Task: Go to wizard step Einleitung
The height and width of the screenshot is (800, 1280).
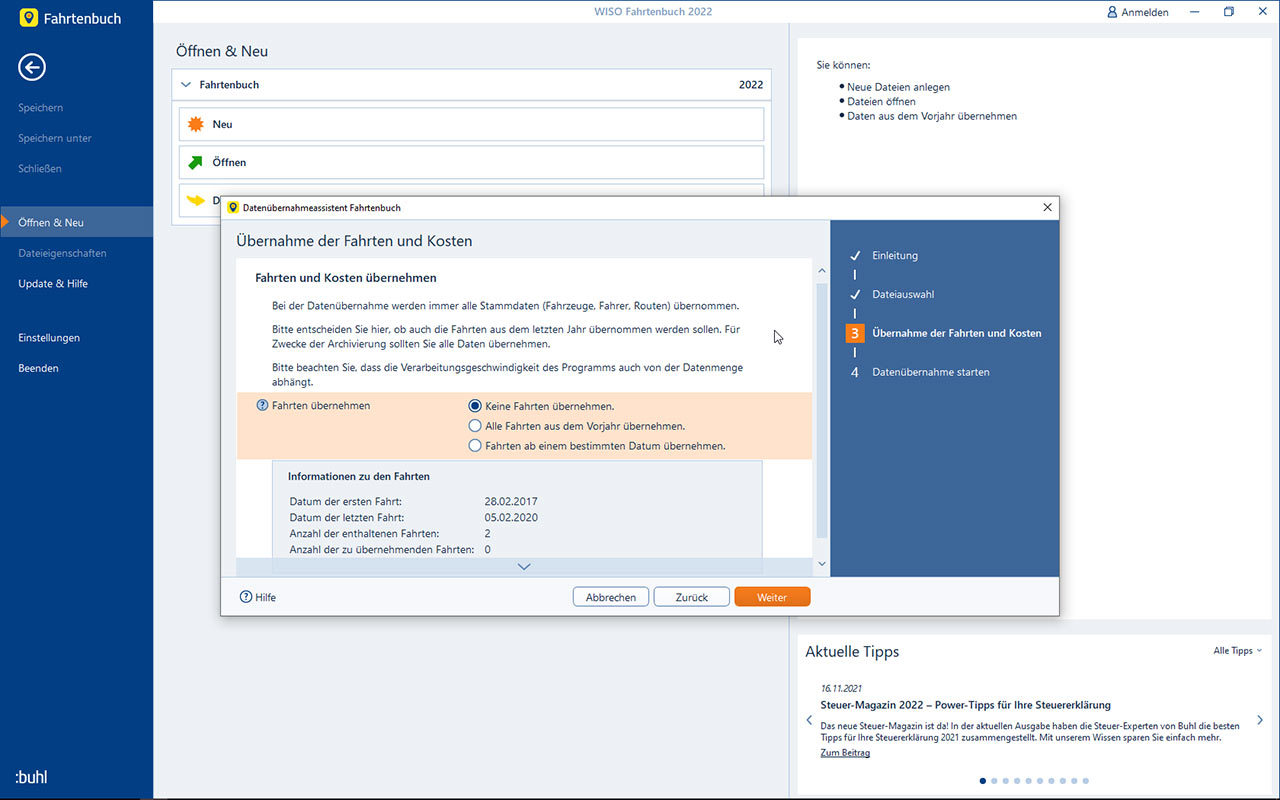Action: 895,255
